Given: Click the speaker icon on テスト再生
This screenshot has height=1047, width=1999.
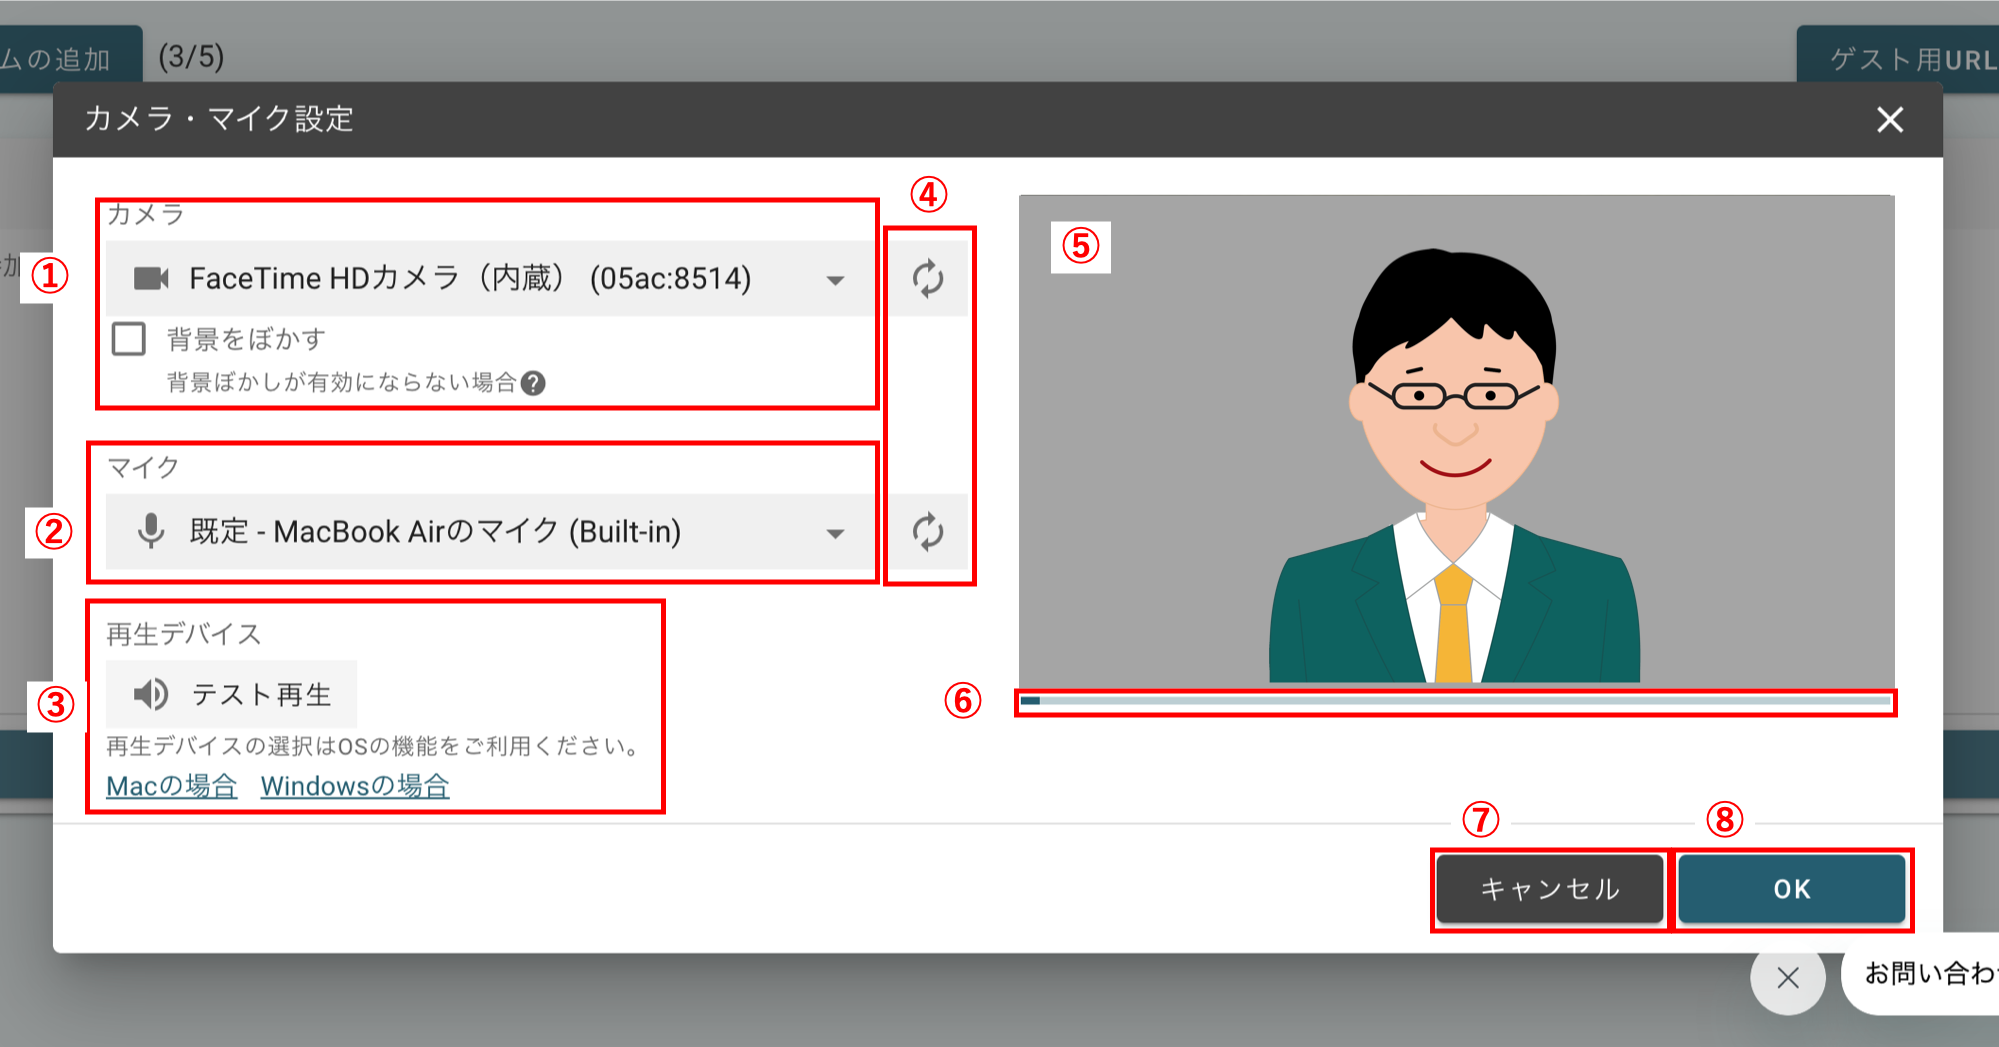Looking at the screenshot, I should click(x=152, y=694).
